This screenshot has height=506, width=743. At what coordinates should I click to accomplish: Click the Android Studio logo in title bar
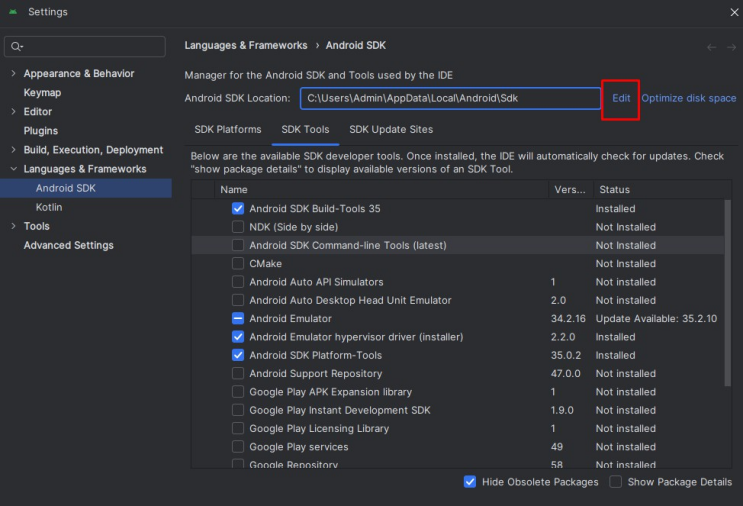(x=12, y=12)
